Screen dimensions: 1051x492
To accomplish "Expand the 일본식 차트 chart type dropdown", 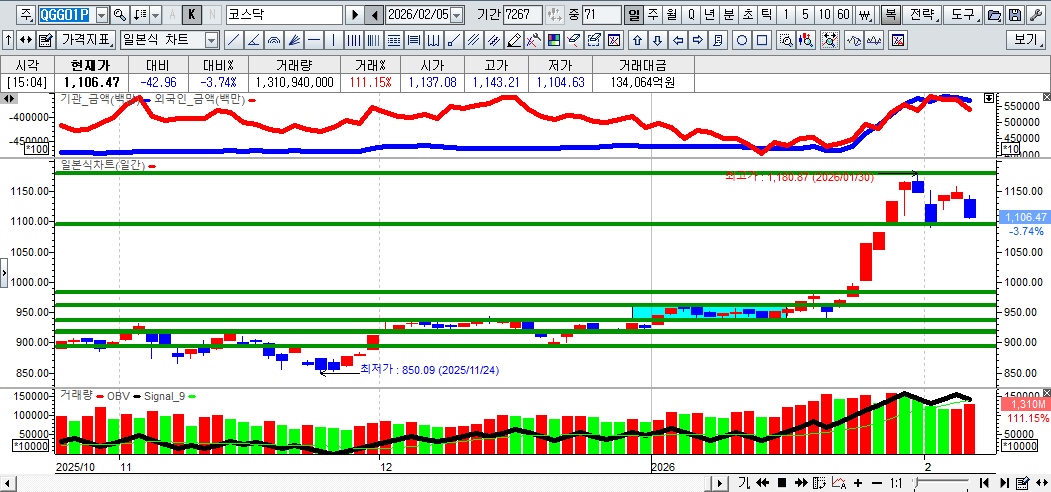I will point(211,40).
